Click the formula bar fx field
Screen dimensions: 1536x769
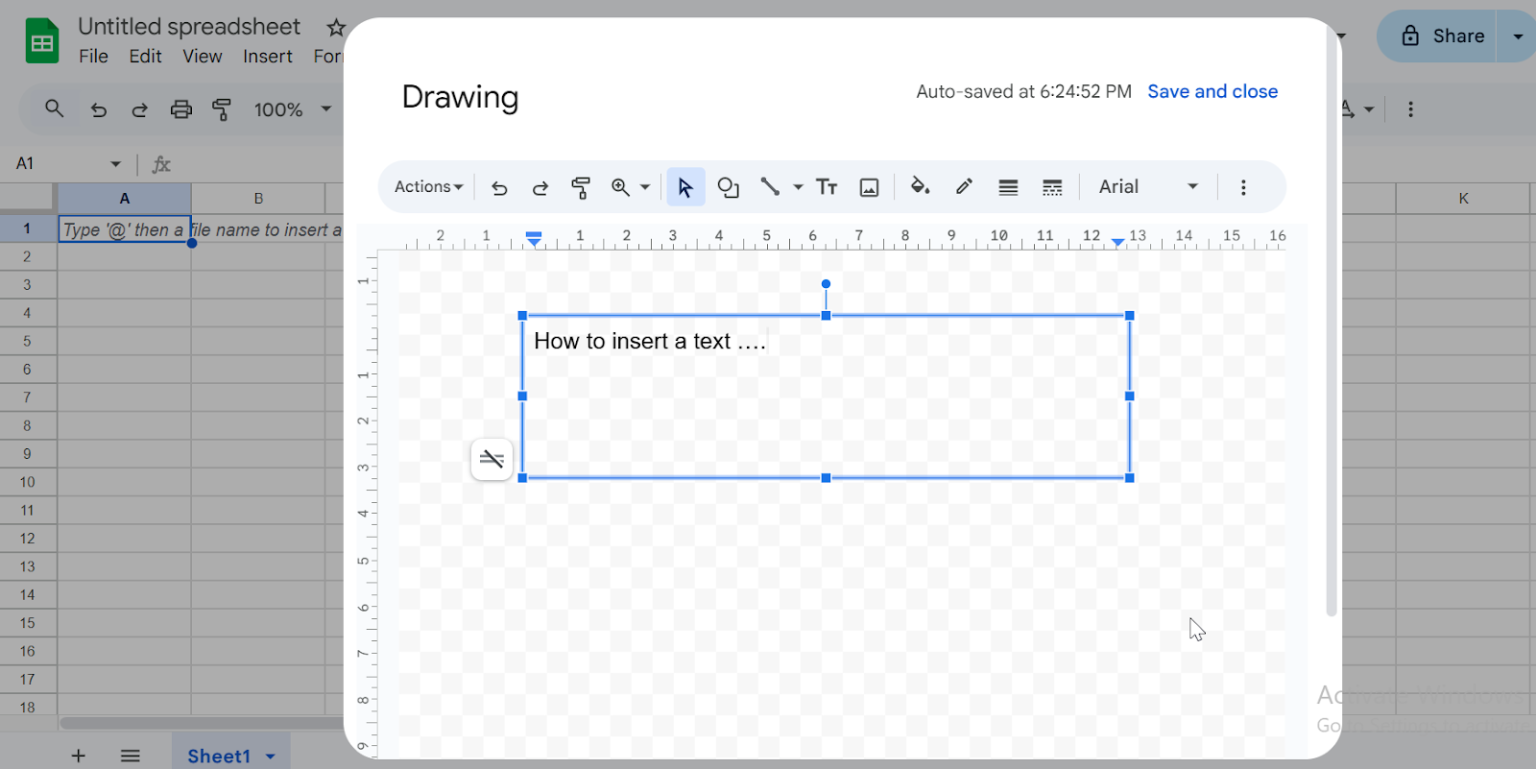(161, 163)
